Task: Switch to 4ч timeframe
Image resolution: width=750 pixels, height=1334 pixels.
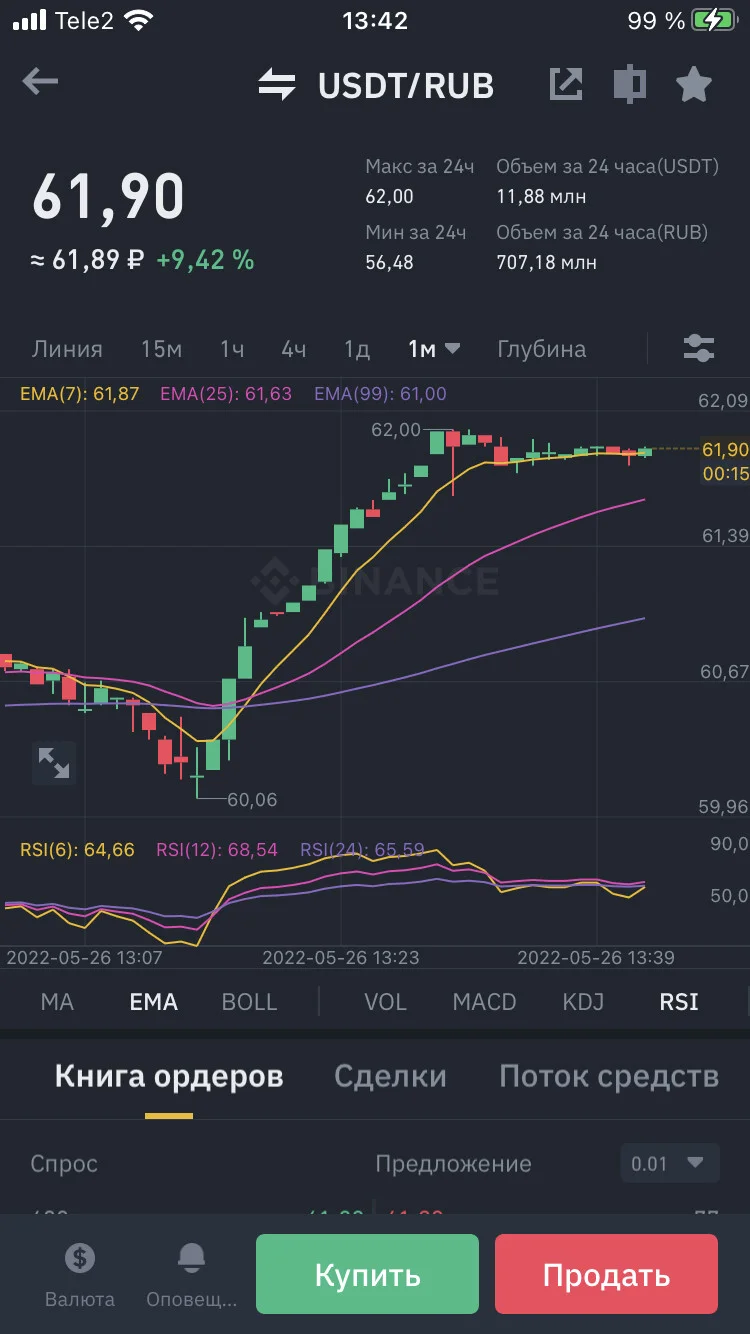Action: tap(293, 349)
